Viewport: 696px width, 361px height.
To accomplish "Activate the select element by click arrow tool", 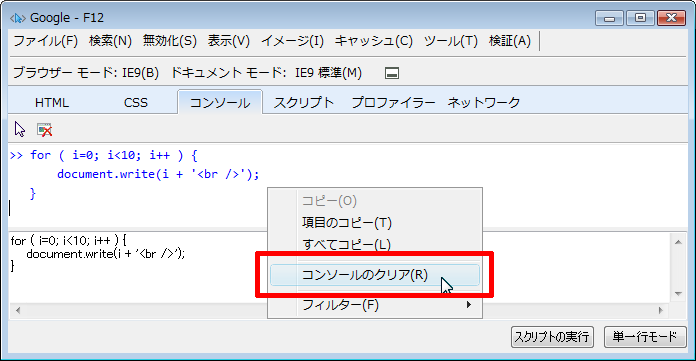I will (20, 129).
